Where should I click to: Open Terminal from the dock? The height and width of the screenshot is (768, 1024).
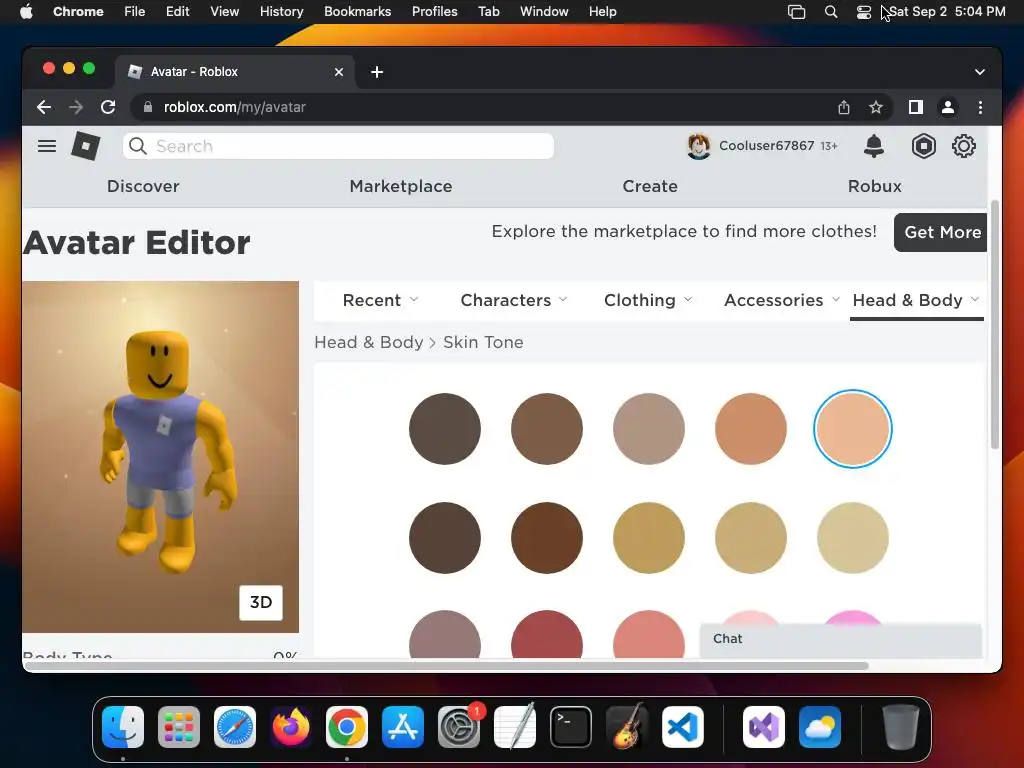click(571, 726)
